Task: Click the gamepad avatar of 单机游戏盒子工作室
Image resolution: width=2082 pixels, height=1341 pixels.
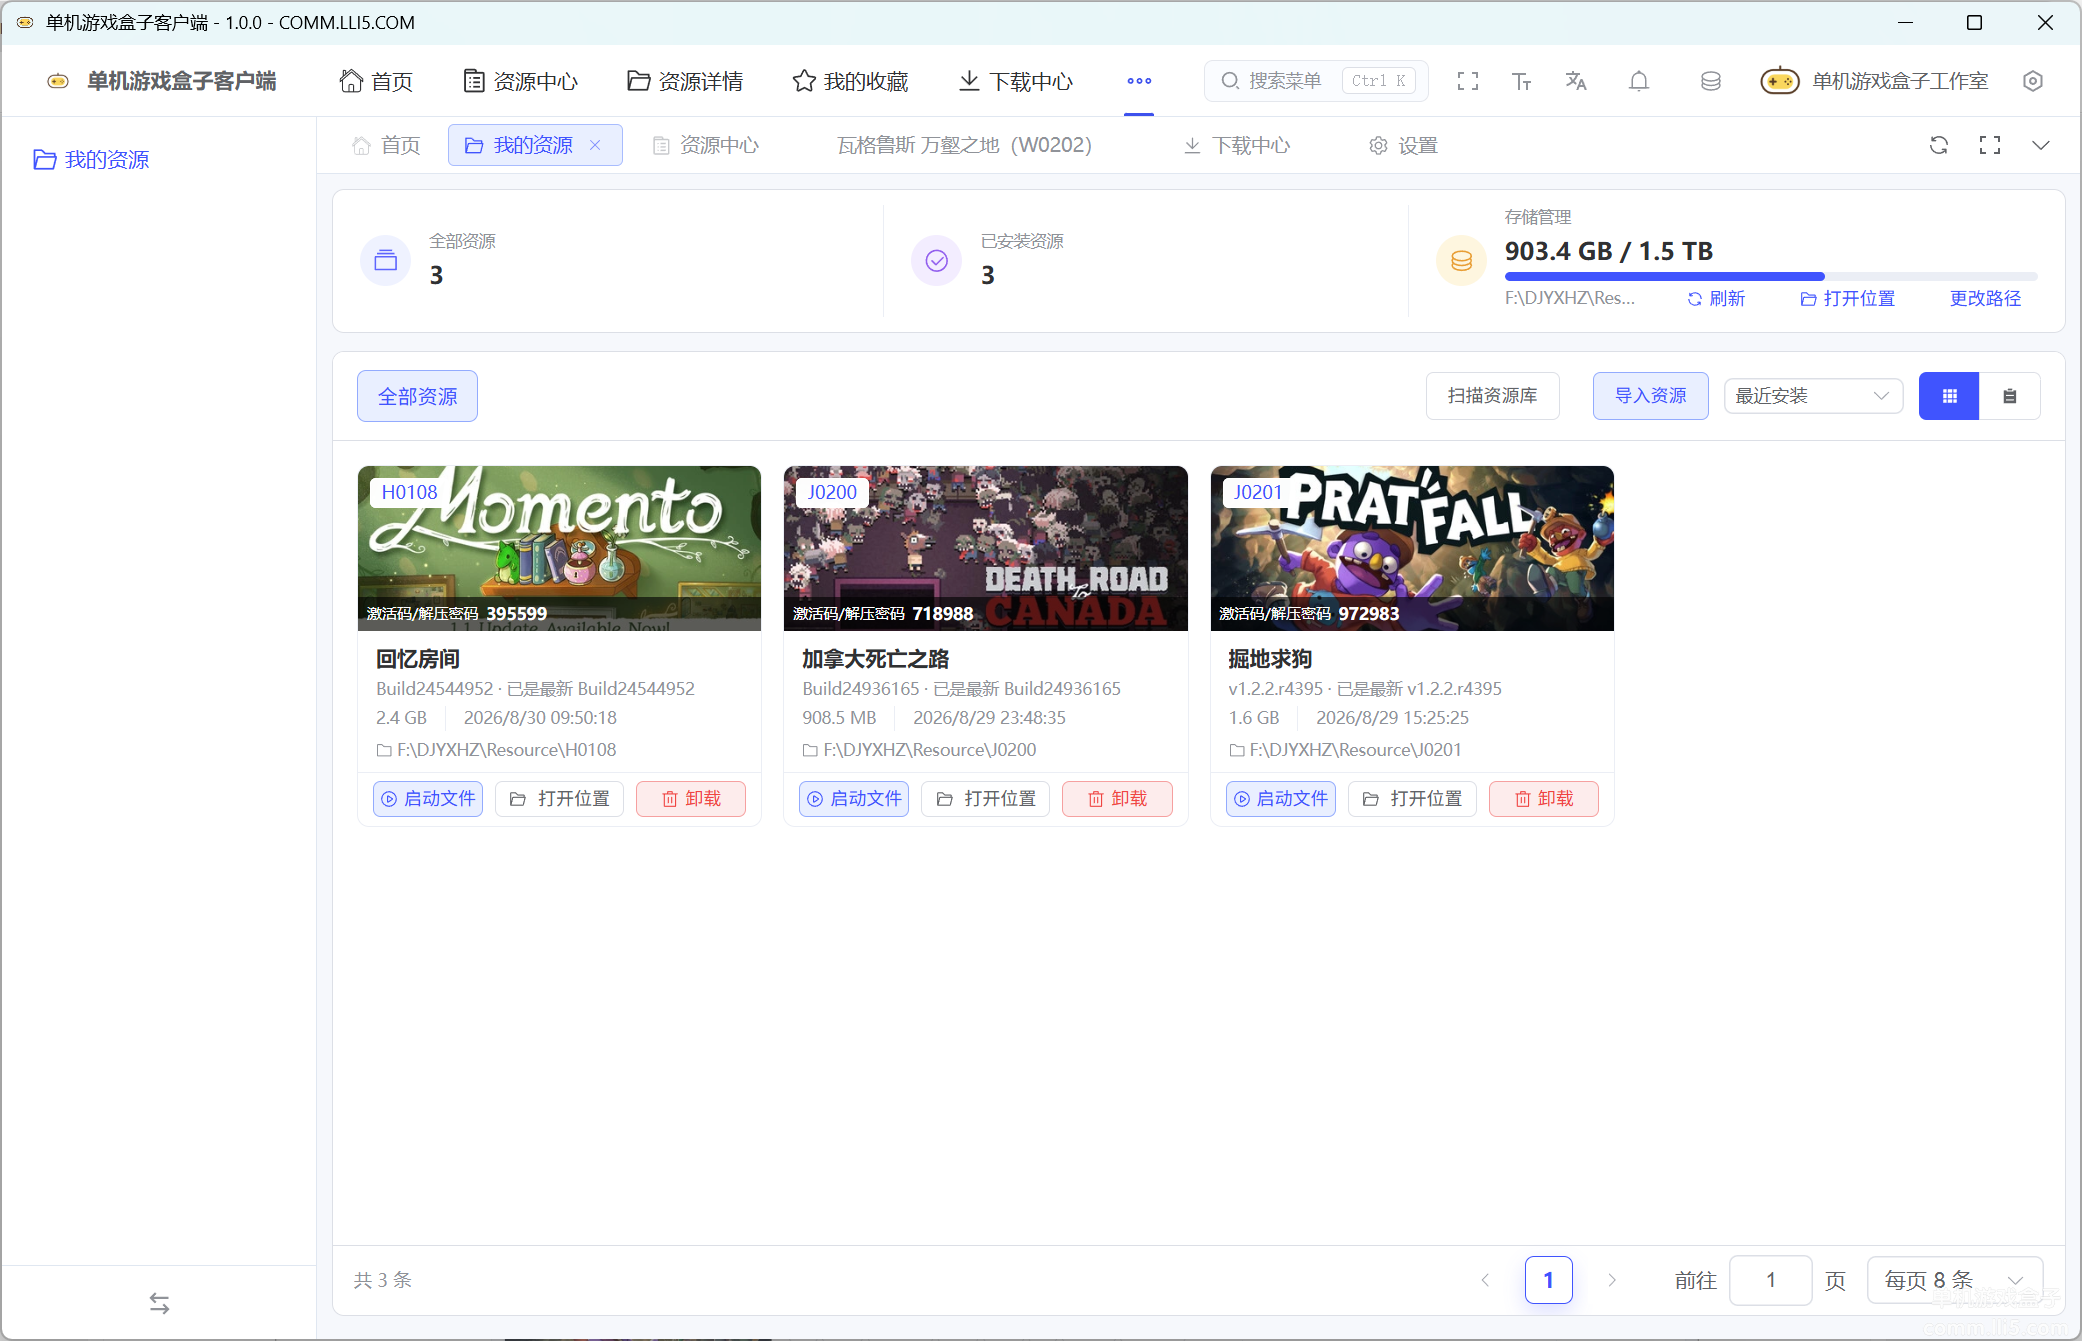Action: click(x=1780, y=81)
